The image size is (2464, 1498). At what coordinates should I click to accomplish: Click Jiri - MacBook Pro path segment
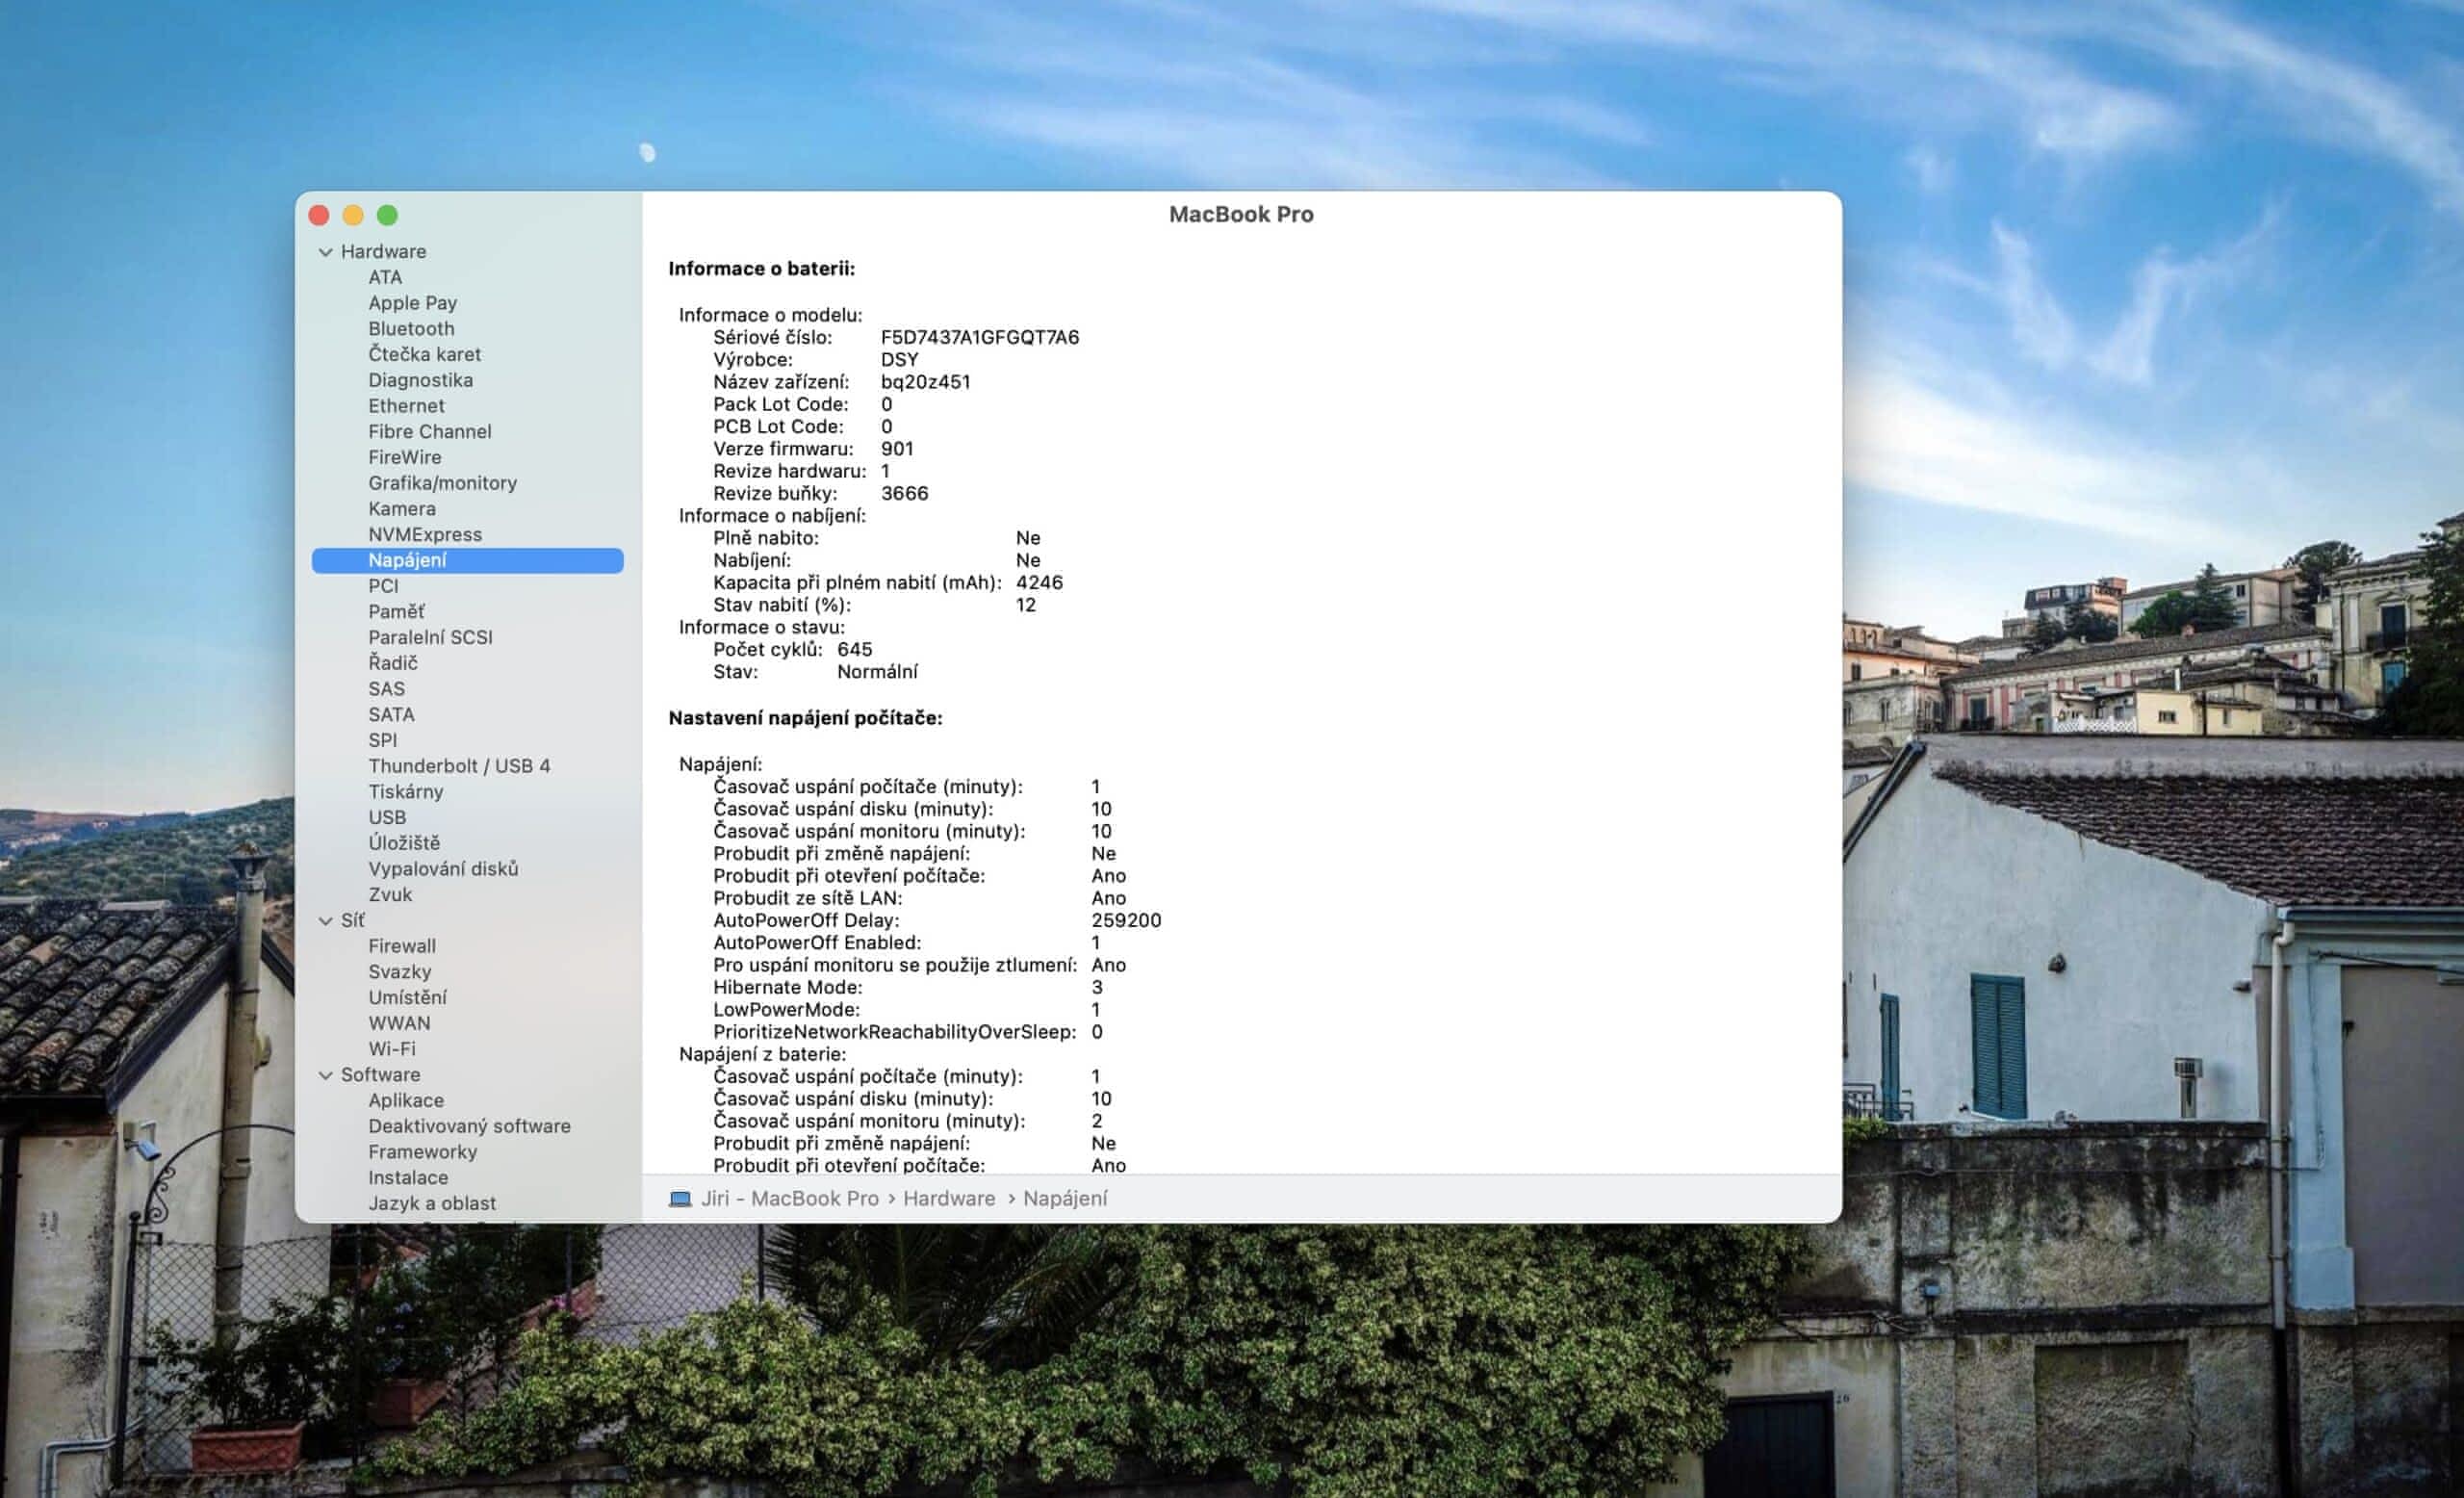789,1199
